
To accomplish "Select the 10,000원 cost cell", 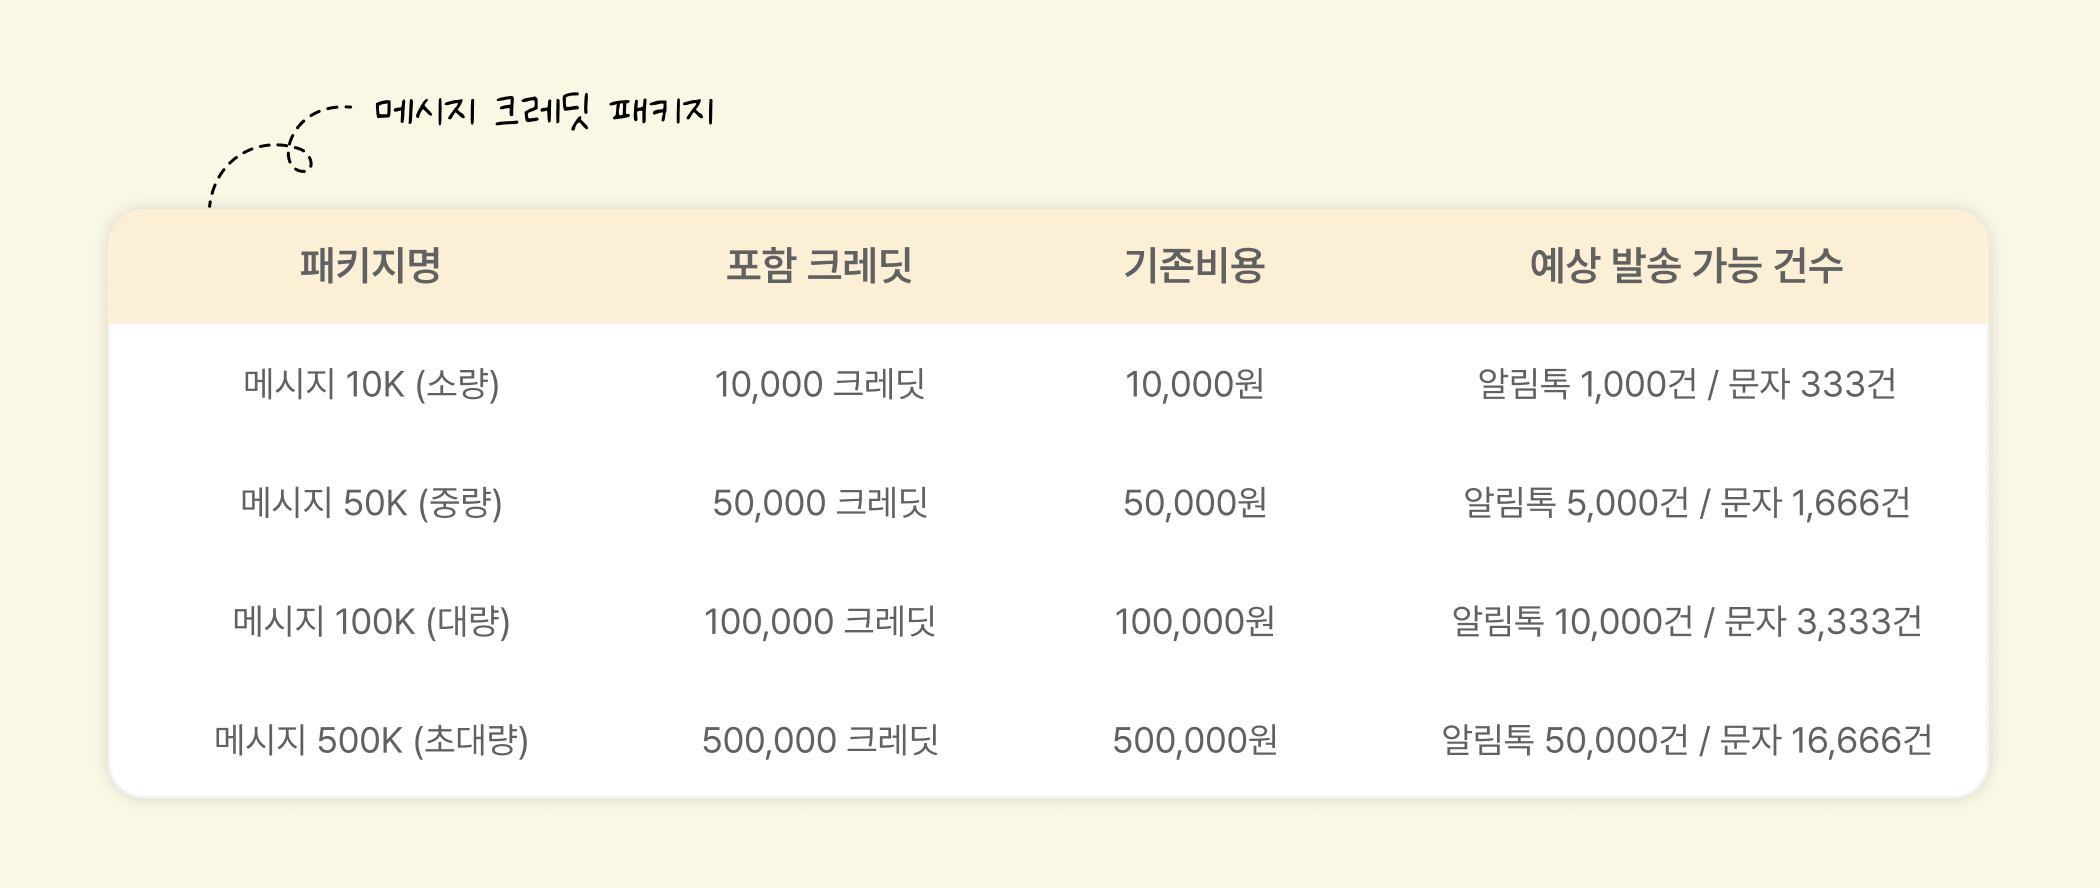I will click(1194, 384).
